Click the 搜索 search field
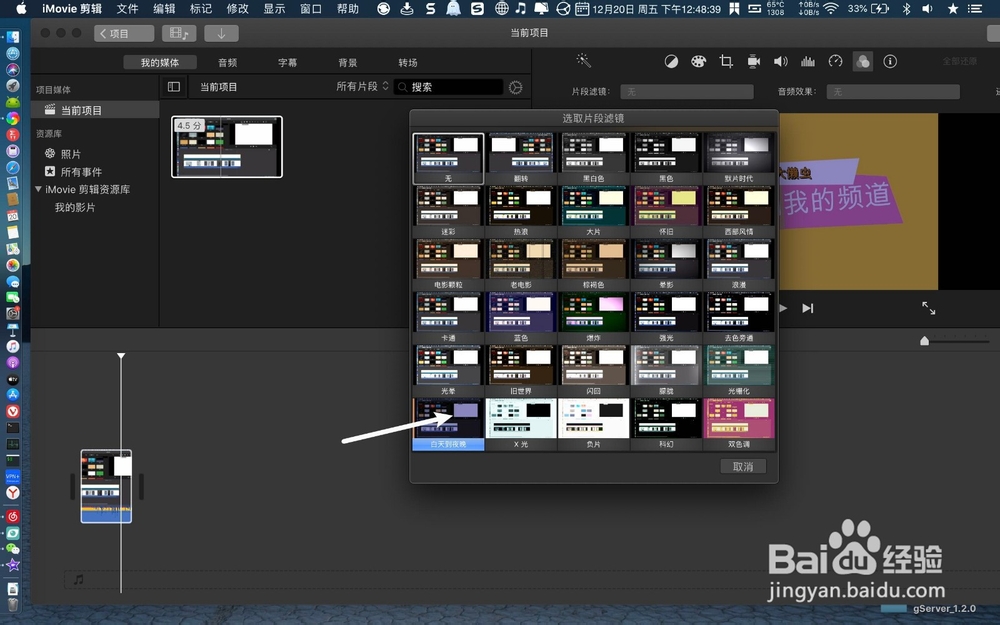This screenshot has width=1000, height=625. [x=449, y=87]
